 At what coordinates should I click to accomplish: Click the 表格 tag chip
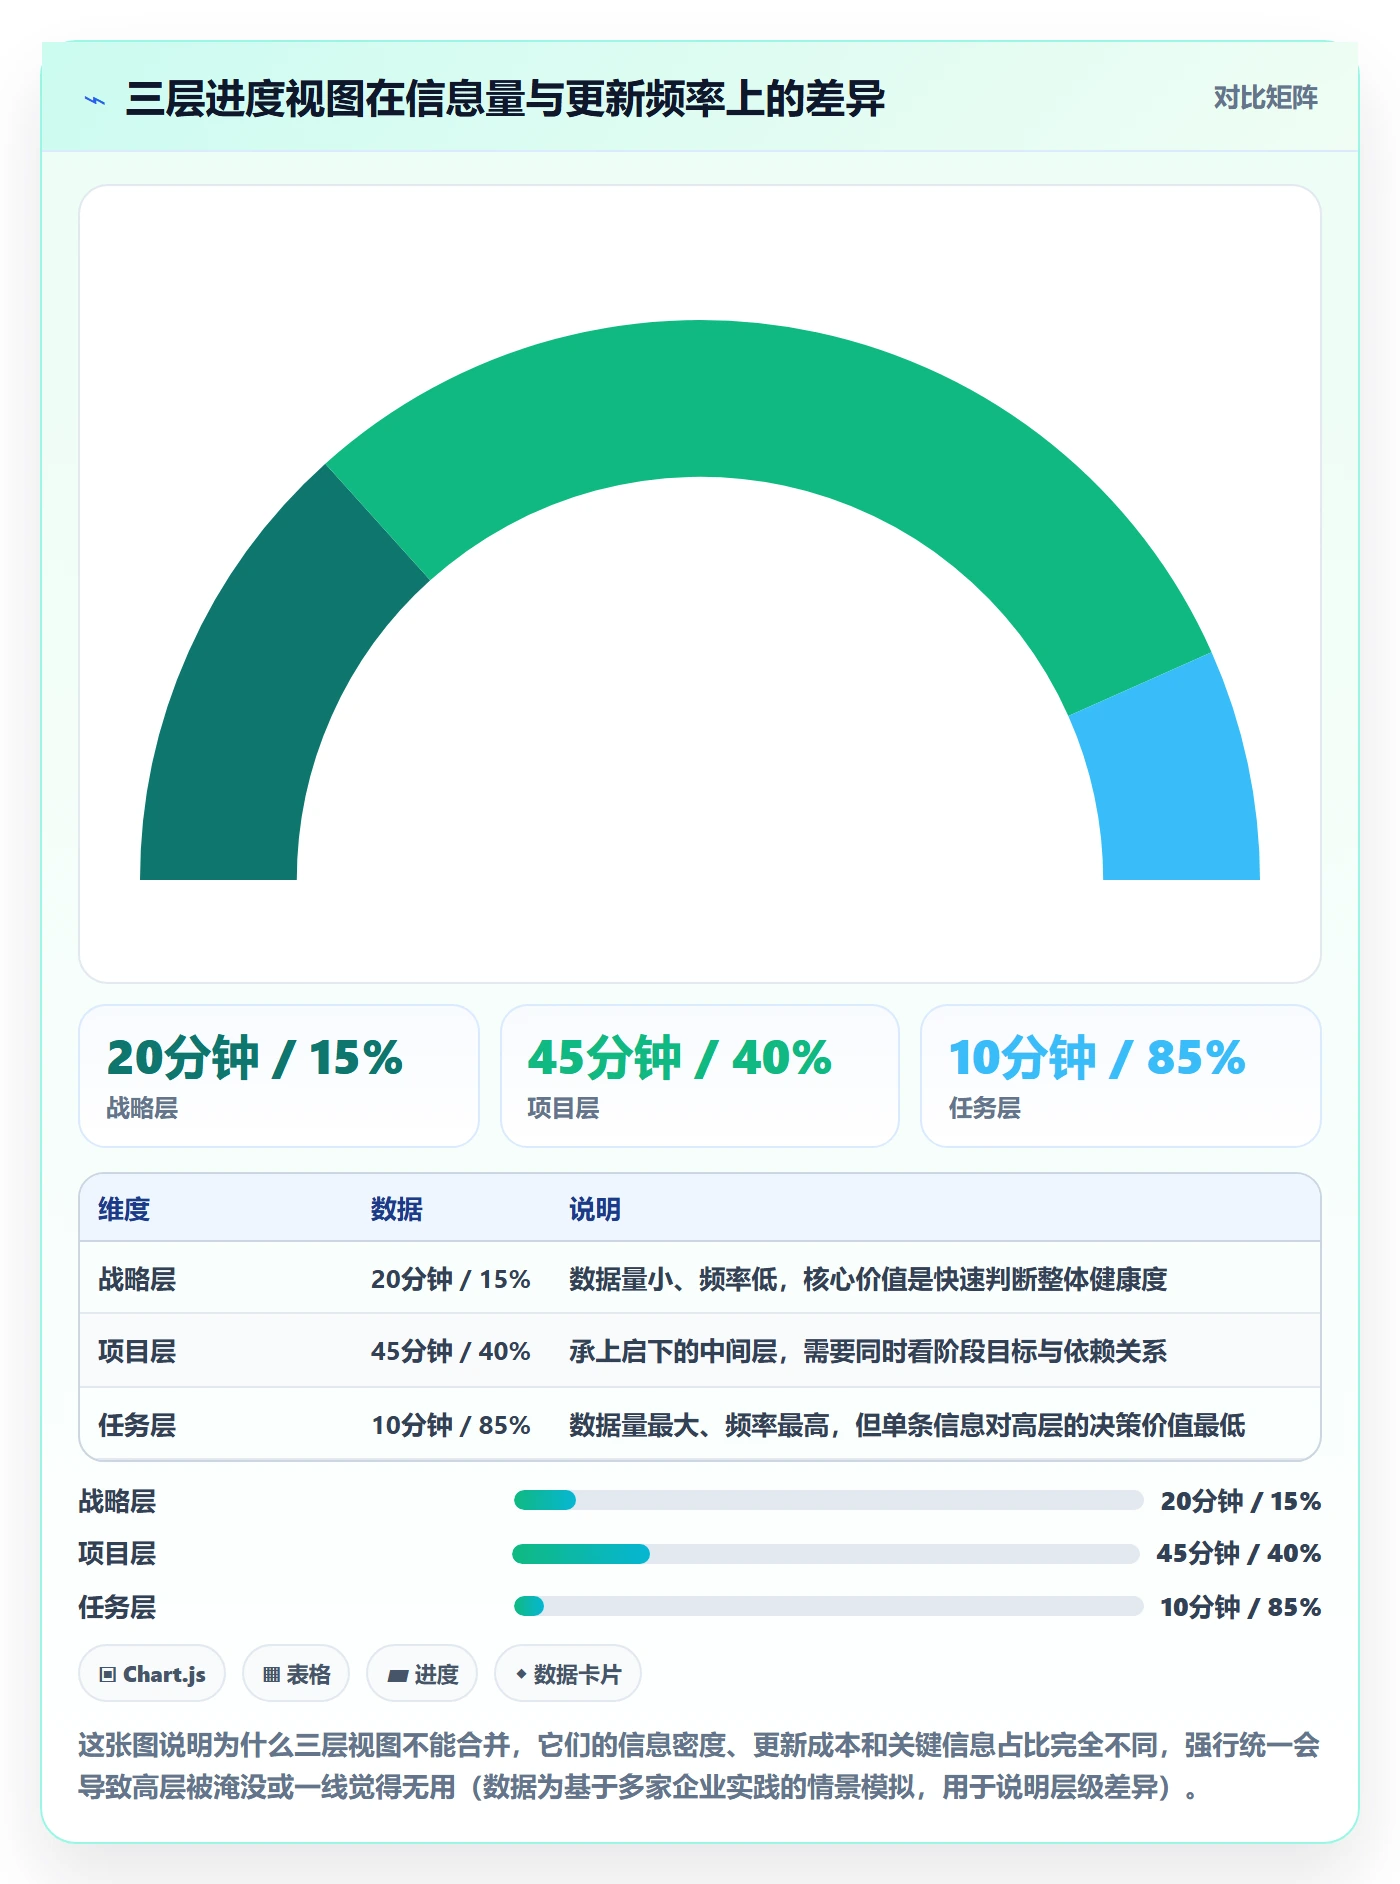point(296,1673)
